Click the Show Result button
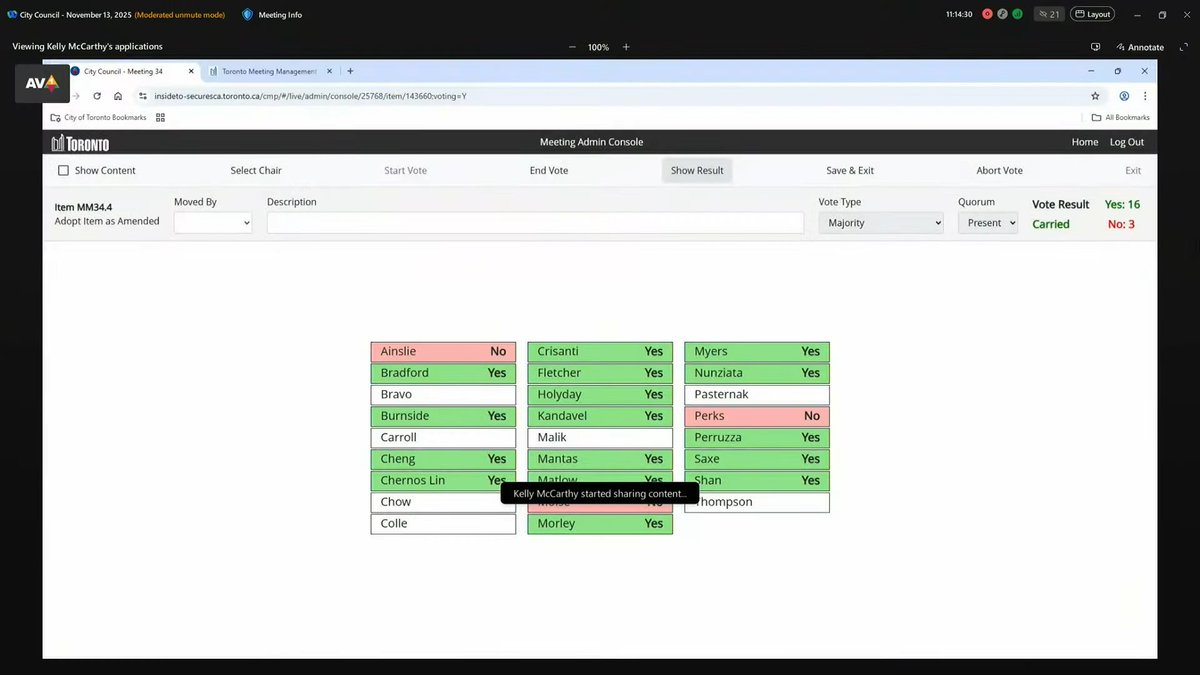This screenshot has height=675, width=1200. (x=697, y=170)
